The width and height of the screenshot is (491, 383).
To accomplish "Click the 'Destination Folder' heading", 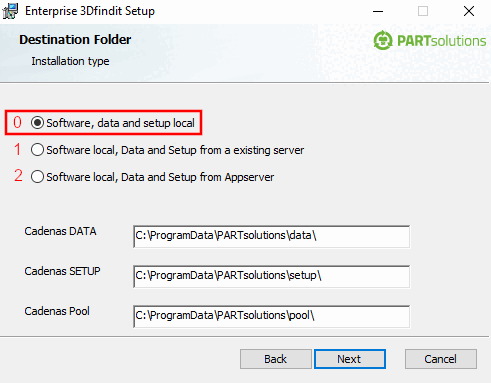I will click(x=75, y=40).
